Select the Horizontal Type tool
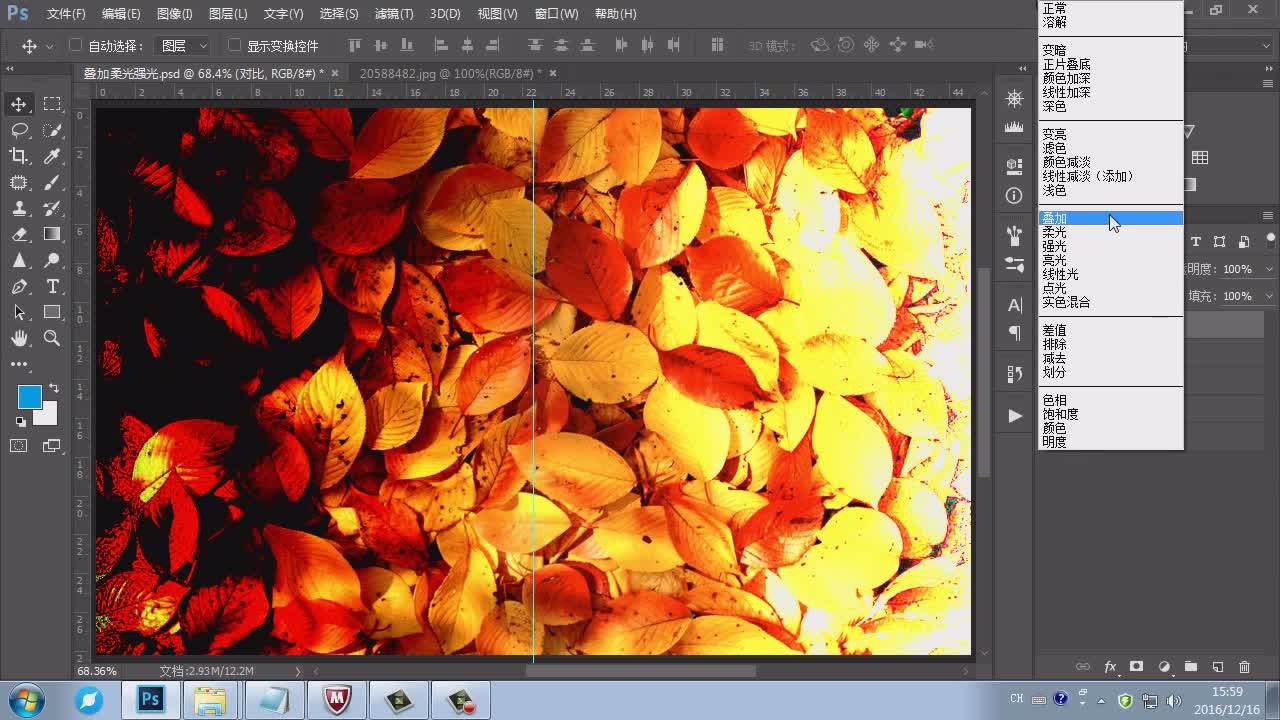The image size is (1280, 720). pos(52,286)
